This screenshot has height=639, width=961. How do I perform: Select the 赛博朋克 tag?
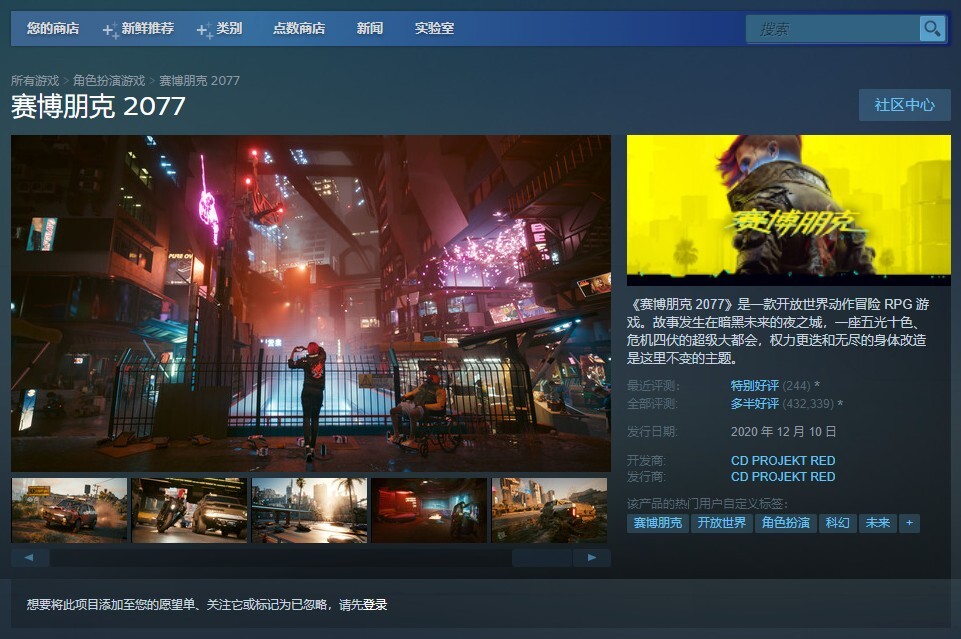point(658,523)
